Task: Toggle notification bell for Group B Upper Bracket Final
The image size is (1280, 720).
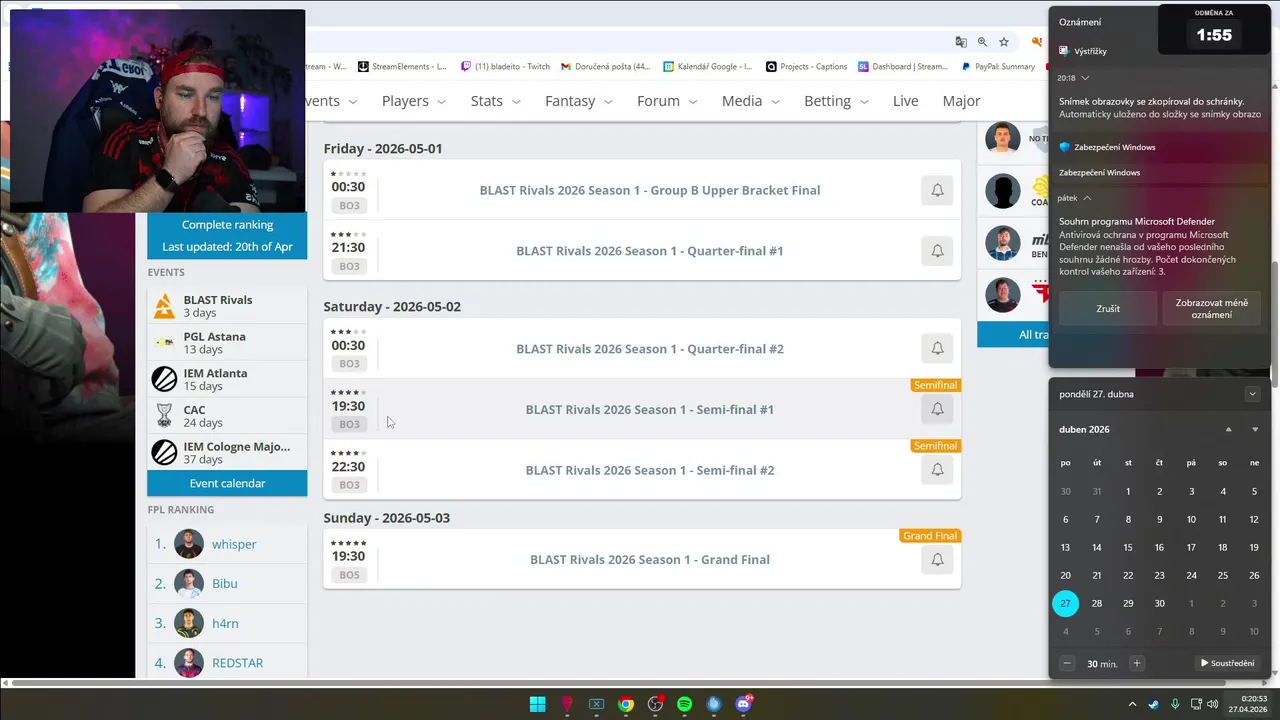Action: [x=937, y=190]
